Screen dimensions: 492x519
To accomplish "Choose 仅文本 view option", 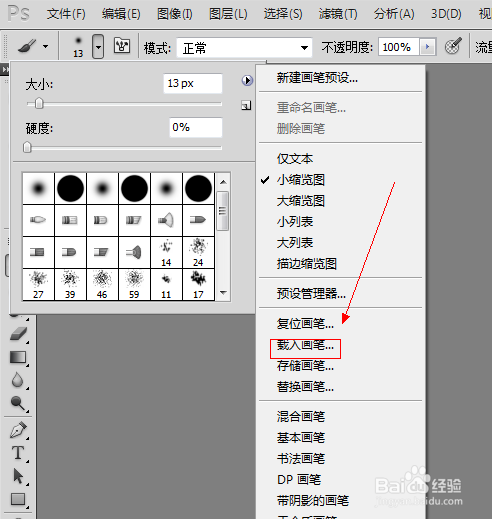I will coord(295,159).
